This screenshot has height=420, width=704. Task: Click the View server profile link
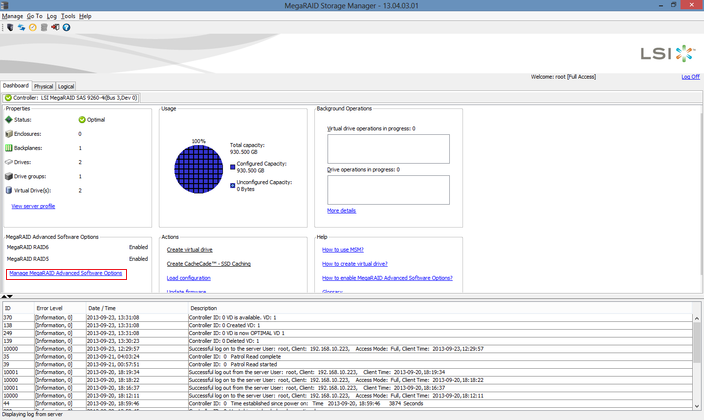point(33,205)
